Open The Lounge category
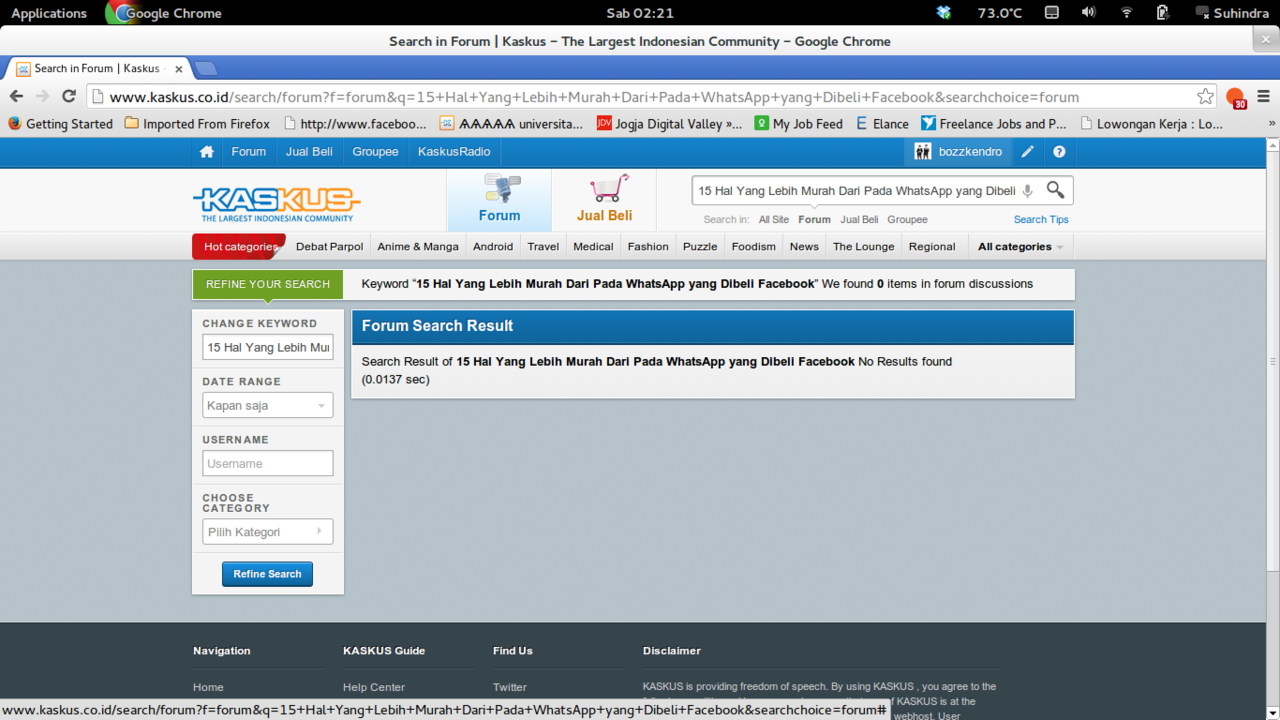Viewport: 1280px width, 720px height. [x=864, y=247]
